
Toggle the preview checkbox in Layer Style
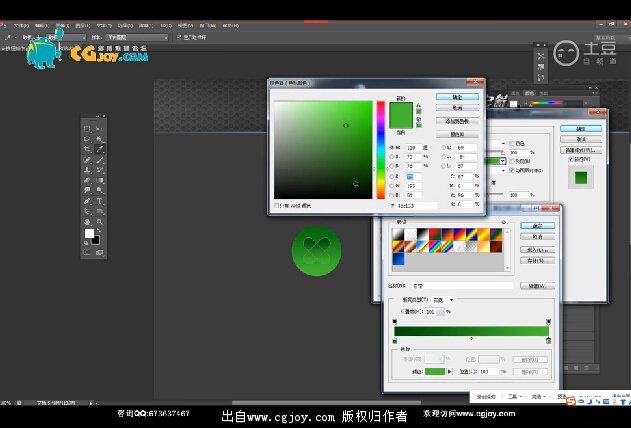coord(570,159)
